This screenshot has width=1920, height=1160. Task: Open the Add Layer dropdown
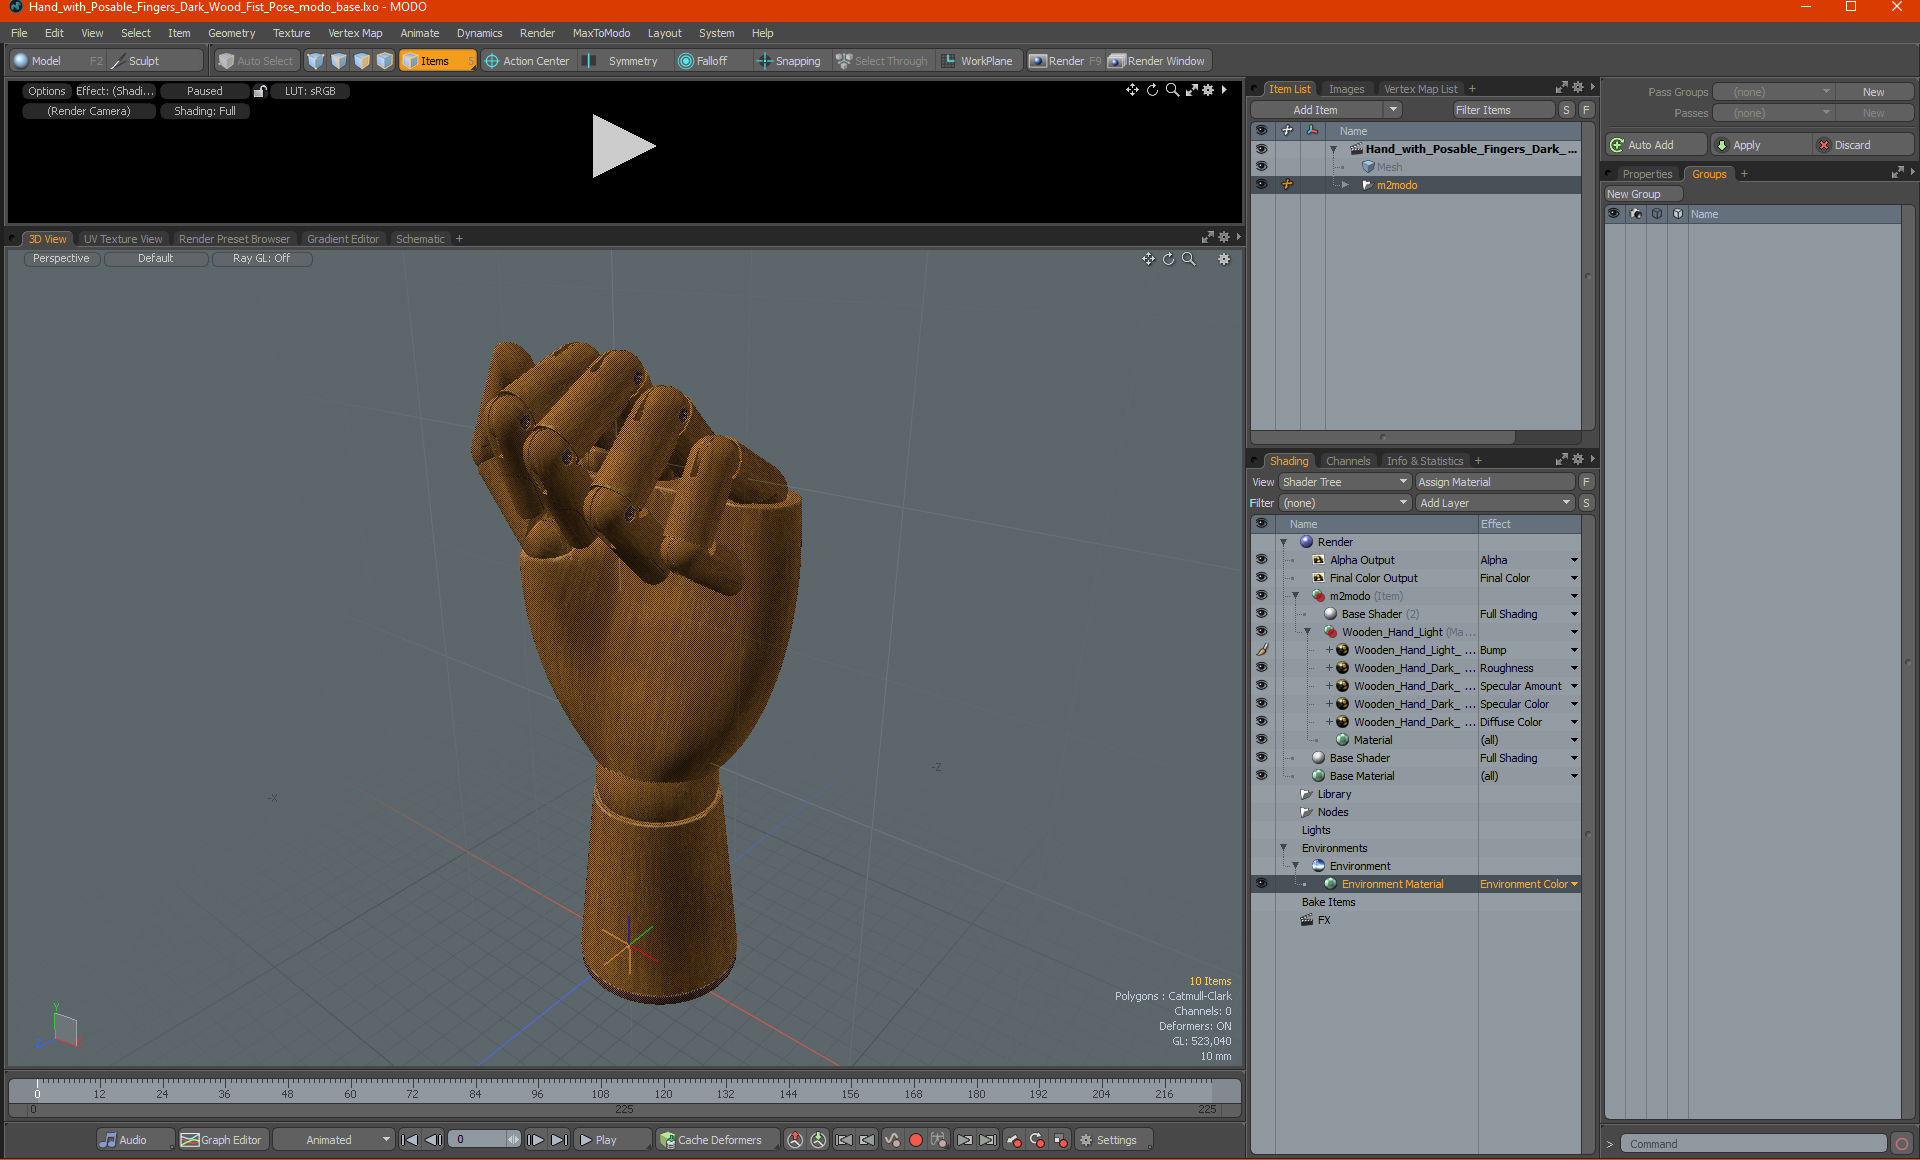pyautogui.click(x=1494, y=503)
